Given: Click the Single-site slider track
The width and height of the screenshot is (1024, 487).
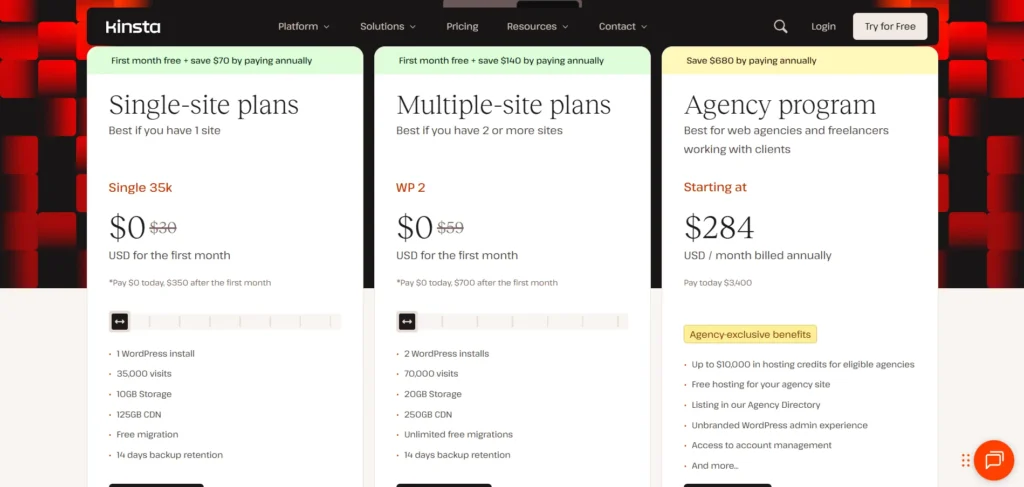Looking at the screenshot, I should (240, 321).
